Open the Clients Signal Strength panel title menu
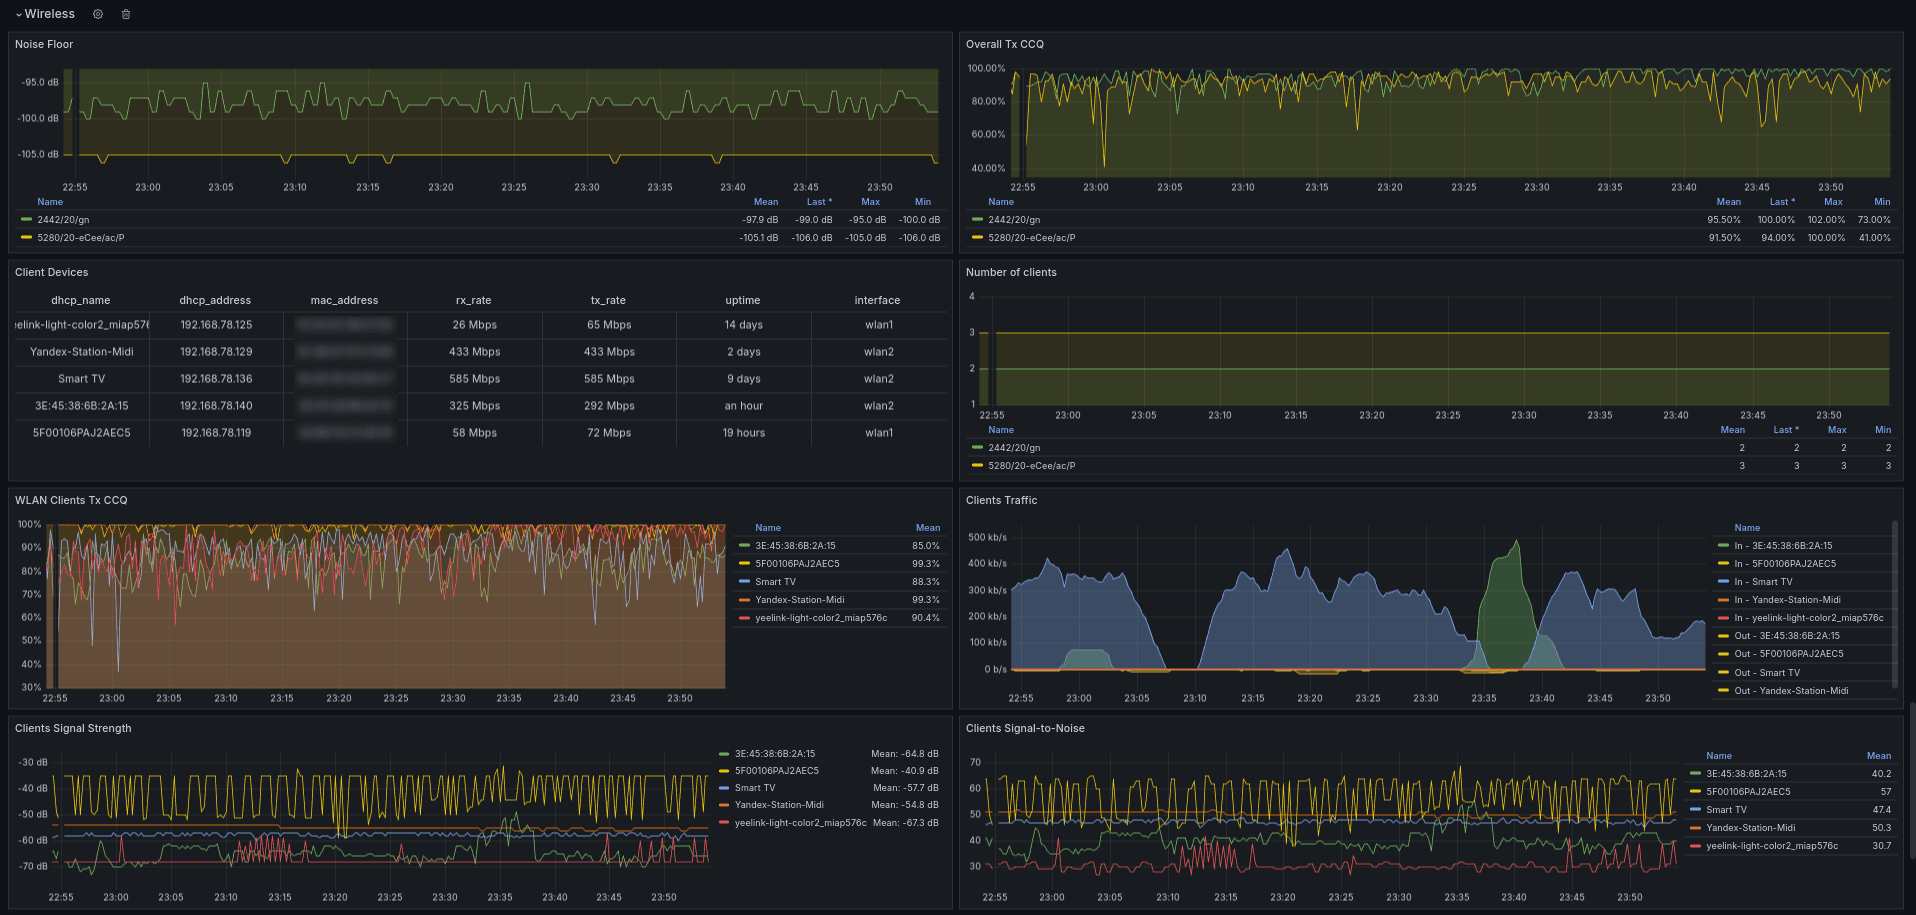 point(73,728)
